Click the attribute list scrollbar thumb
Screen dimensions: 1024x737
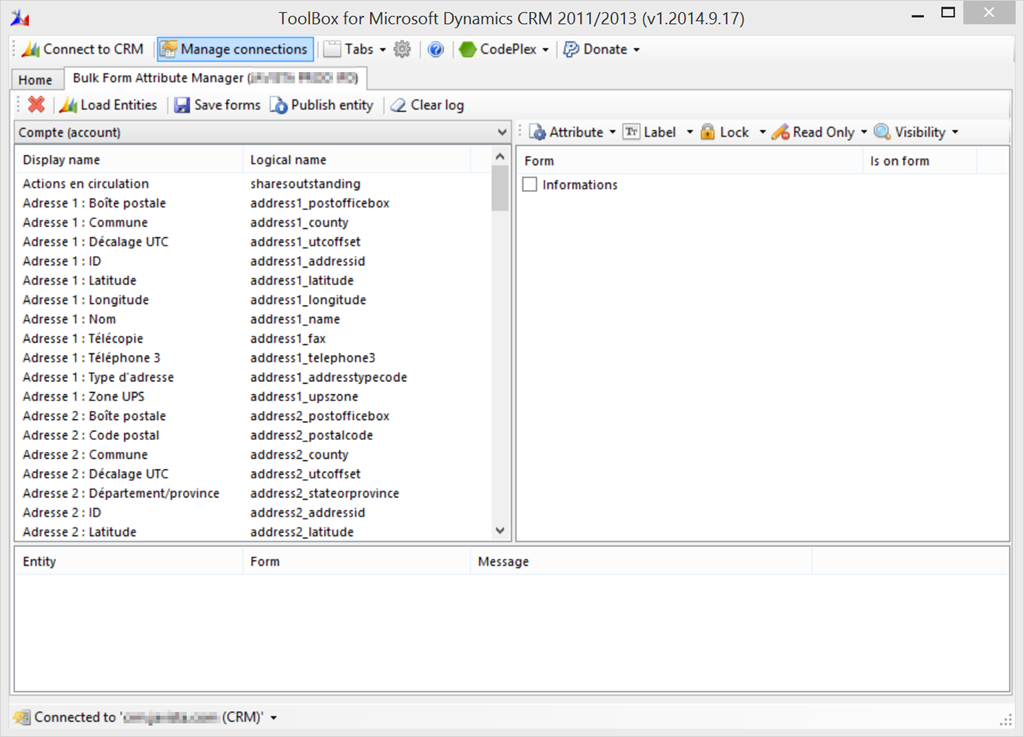coord(500,188)
